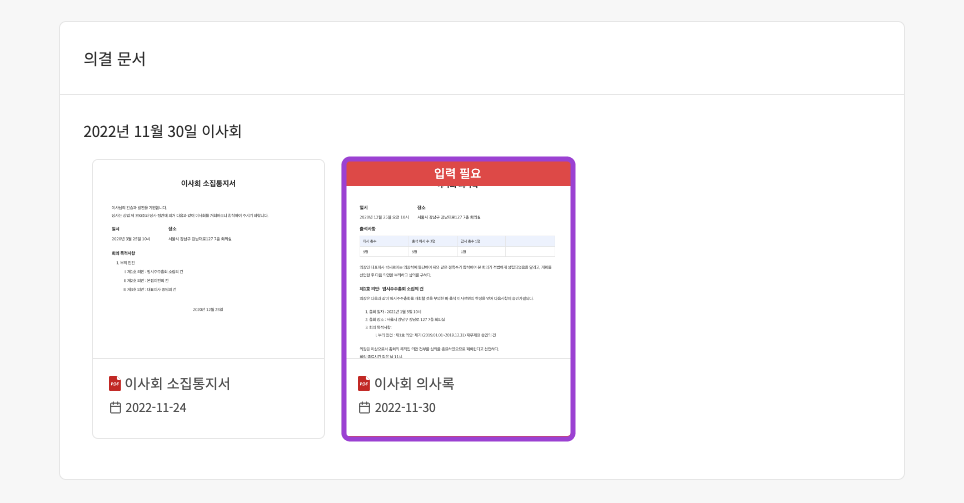
Task: Click the 2022-11-30 date label
Action: pyautogui.click(x=405, y=407)
